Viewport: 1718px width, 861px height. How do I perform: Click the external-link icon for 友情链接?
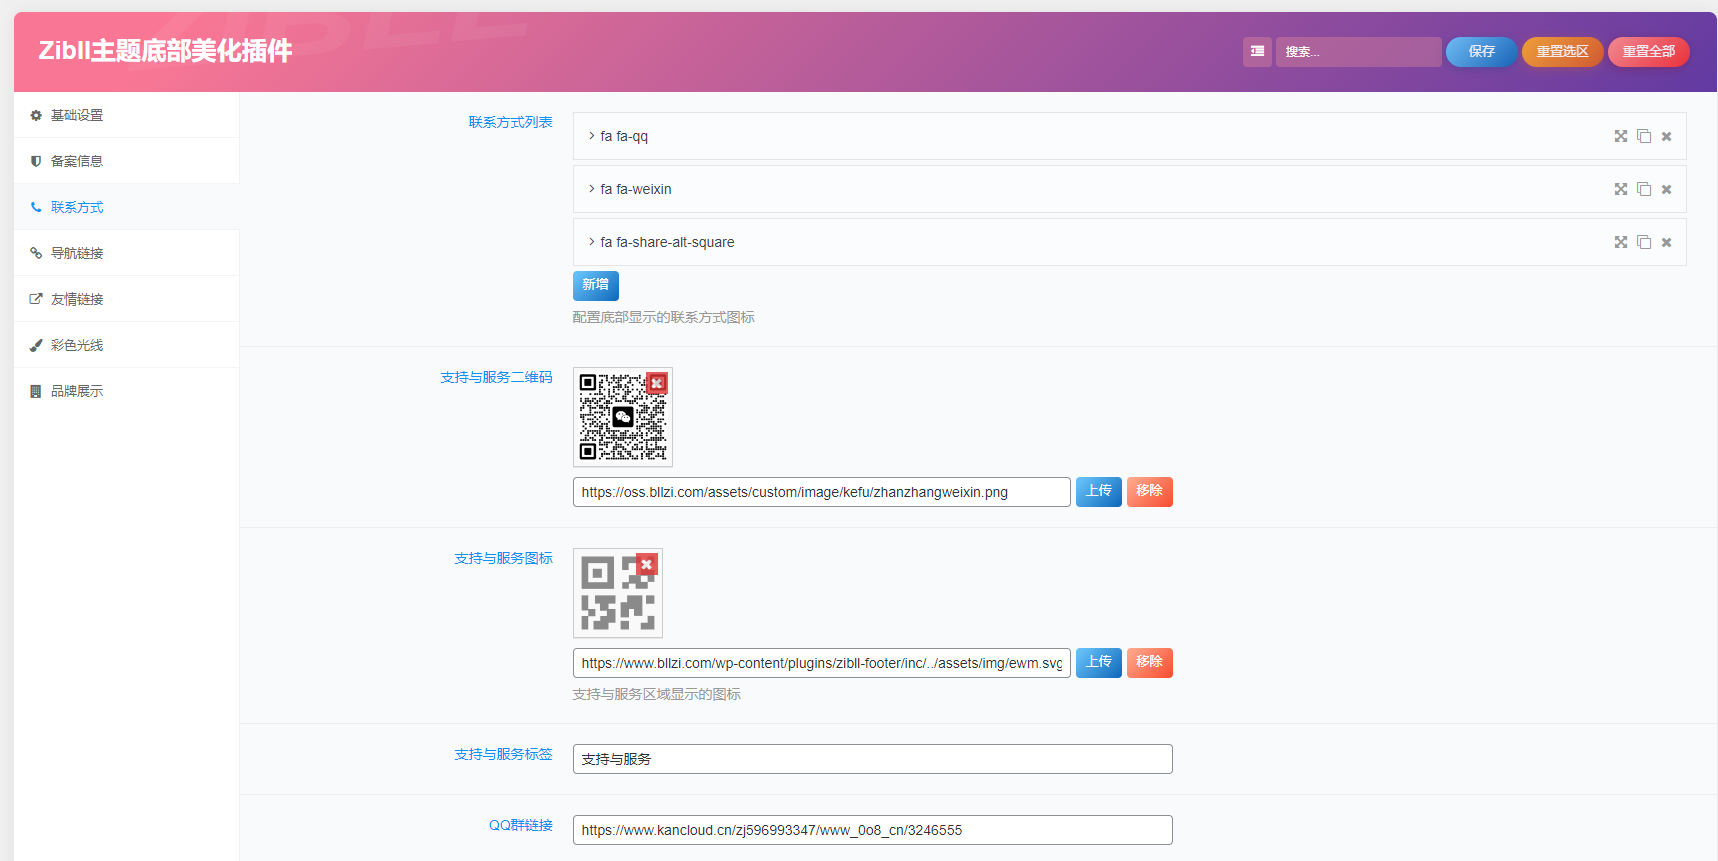click(x=36, y=299)
